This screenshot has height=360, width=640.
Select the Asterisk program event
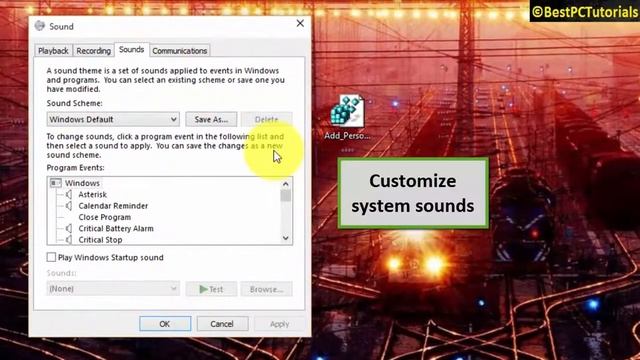pyautogui.click(x=93, y=194)
